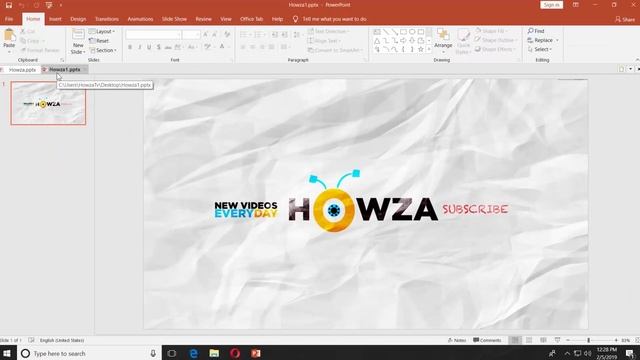The height and width of the screenshot is (360, 640).
Task: Select the triangle shape in Drawing gallery
Action: [x=377, y=40]
